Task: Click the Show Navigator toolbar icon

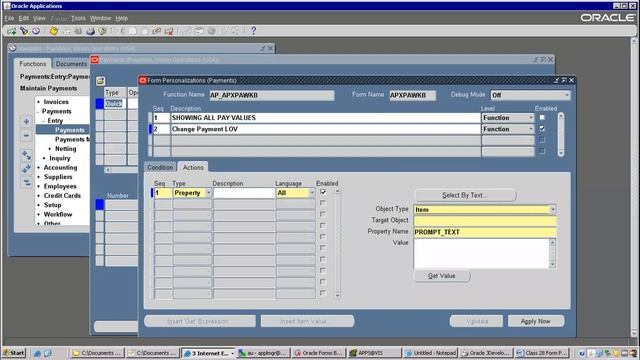Action: pyautogui.click(x=36, y=31)
